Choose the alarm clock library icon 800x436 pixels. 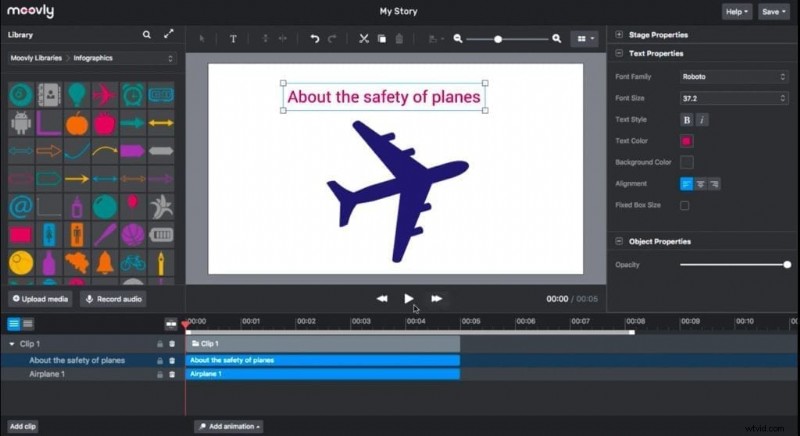click(133, 95)
